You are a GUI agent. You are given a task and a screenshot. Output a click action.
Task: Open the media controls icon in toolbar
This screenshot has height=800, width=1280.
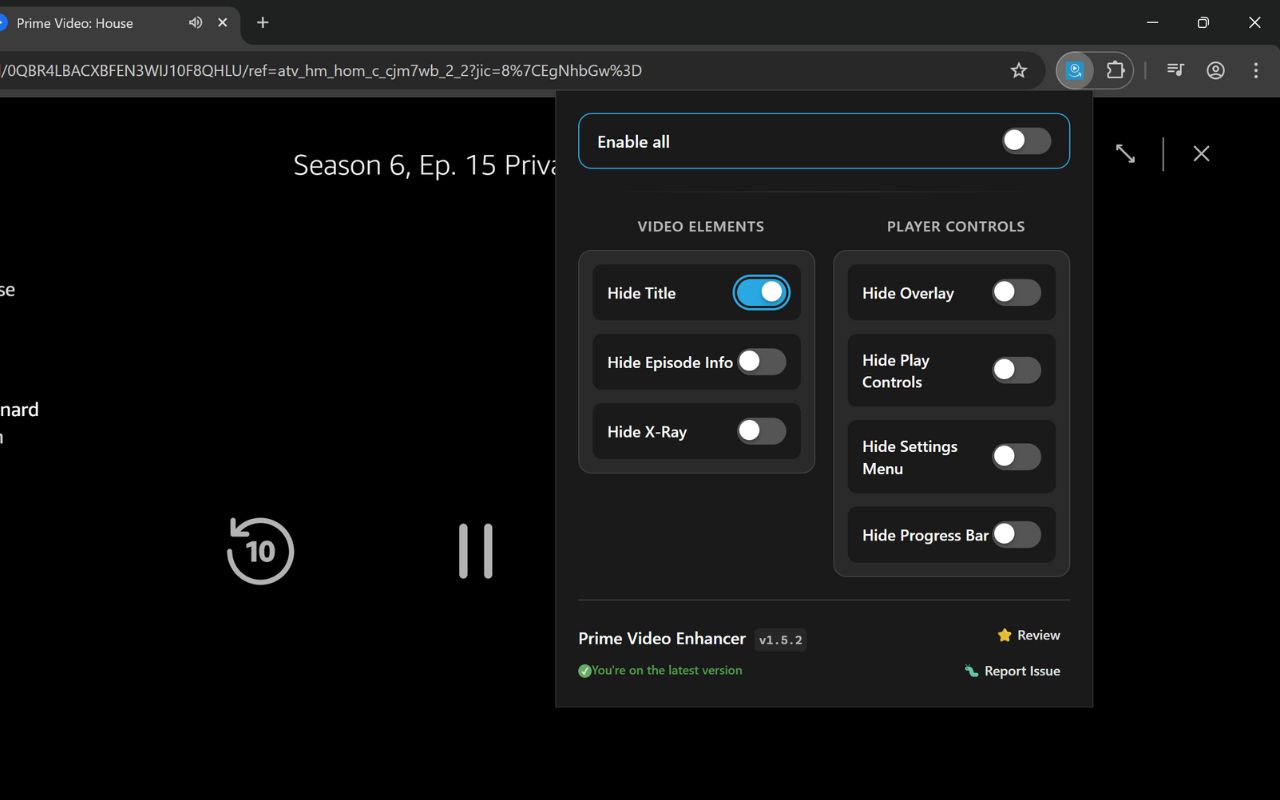tap(1176, 70)
